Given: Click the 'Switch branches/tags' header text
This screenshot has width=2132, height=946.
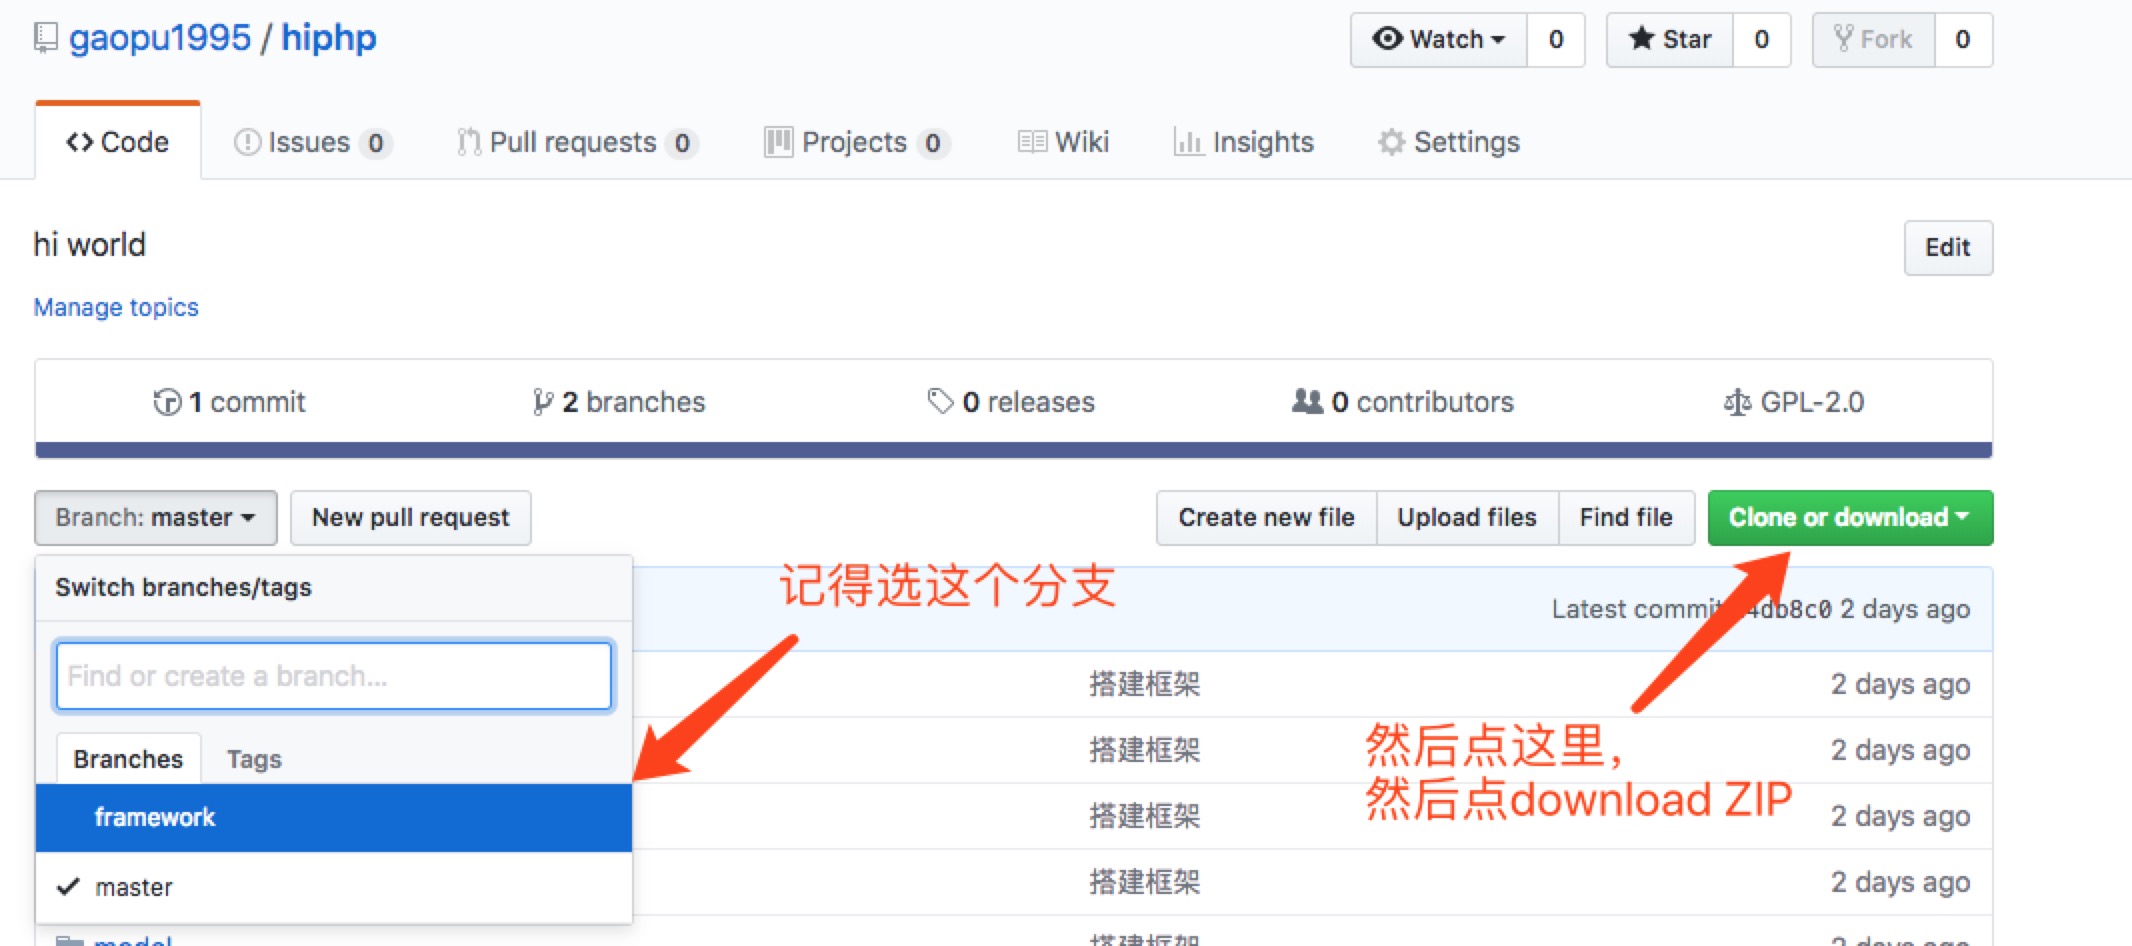Looking at the screenshot, I should point(183,588).
